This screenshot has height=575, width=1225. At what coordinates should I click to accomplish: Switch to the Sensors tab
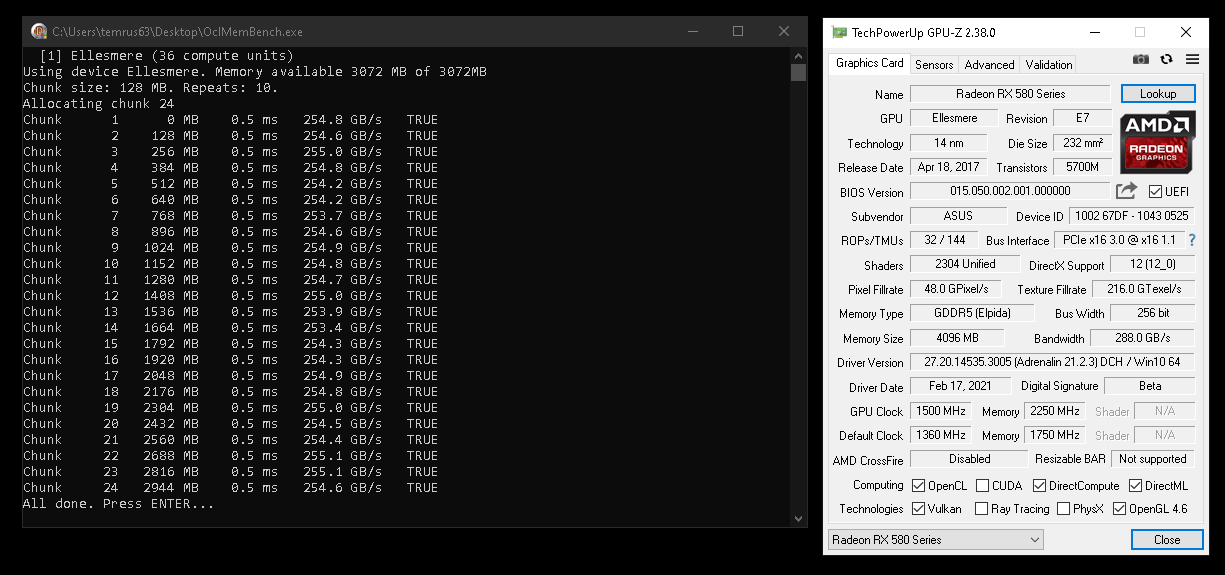tap(934, 65)
